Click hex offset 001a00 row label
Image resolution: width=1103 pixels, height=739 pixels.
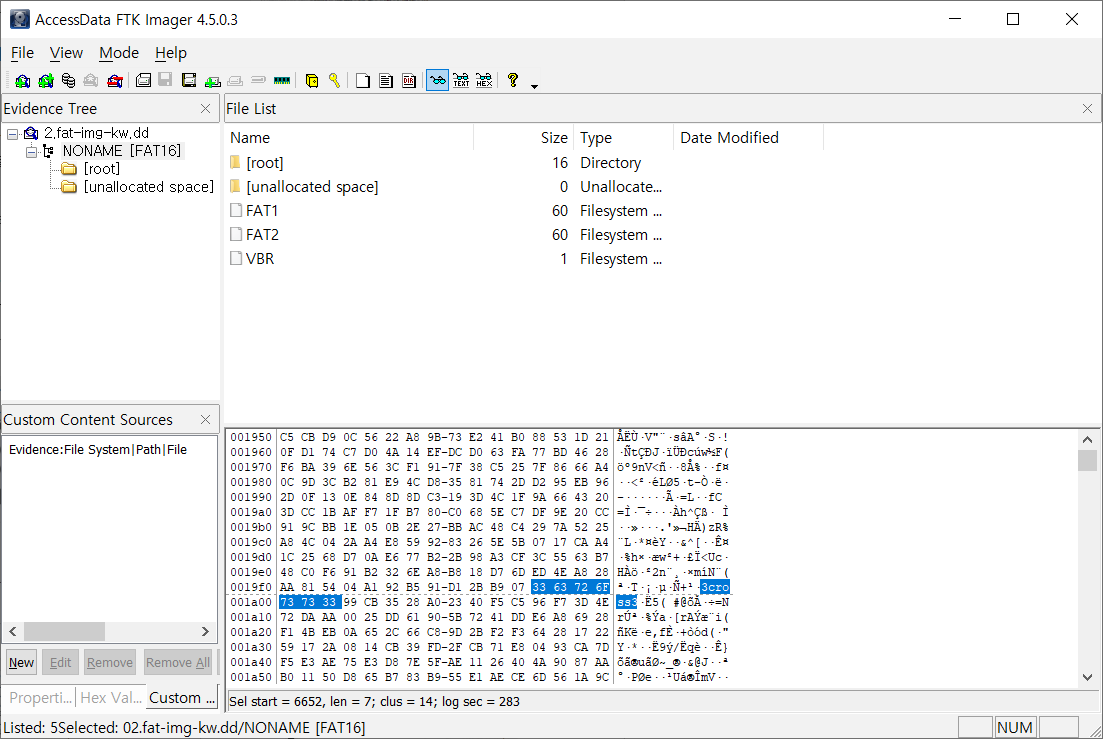(251, 602)
